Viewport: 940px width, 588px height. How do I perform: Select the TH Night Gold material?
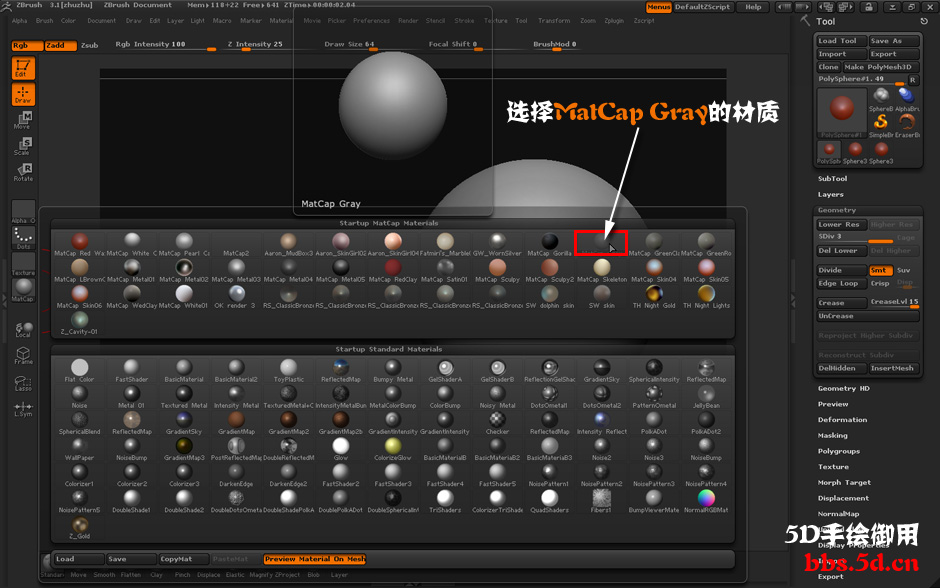tap(654, 297)
